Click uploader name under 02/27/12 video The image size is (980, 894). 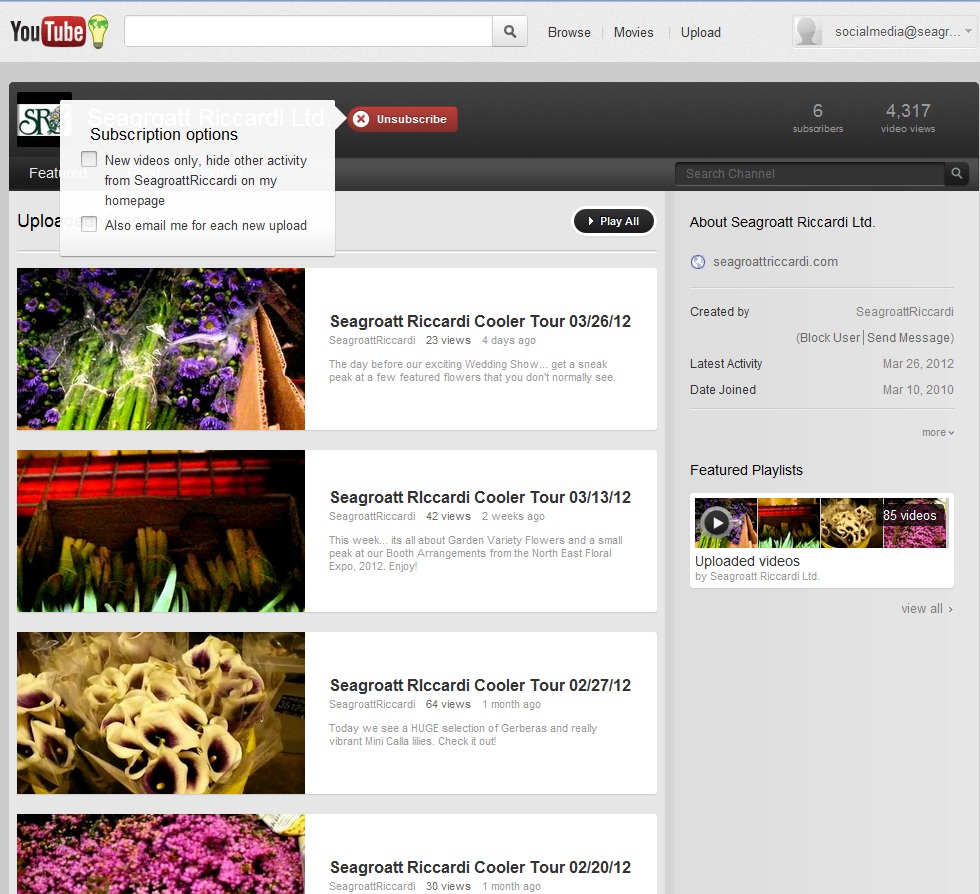click(x=372, y=705)
